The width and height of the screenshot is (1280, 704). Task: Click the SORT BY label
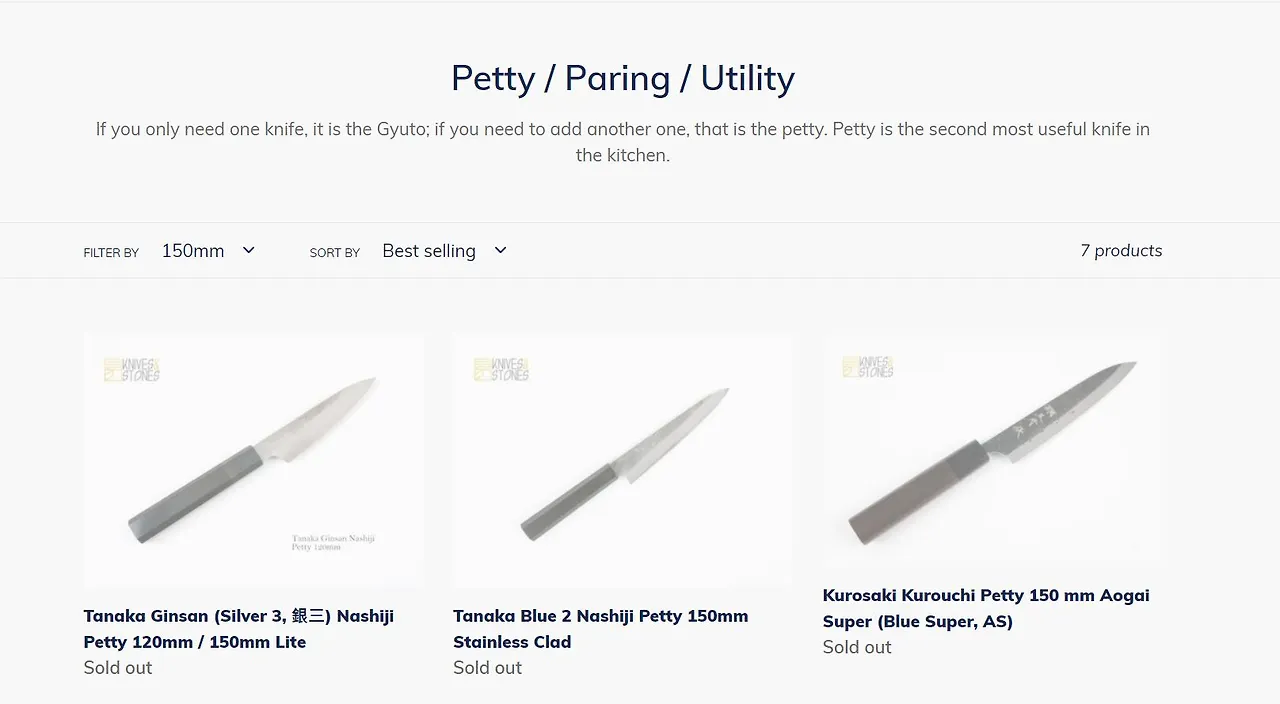pos(335,253)
